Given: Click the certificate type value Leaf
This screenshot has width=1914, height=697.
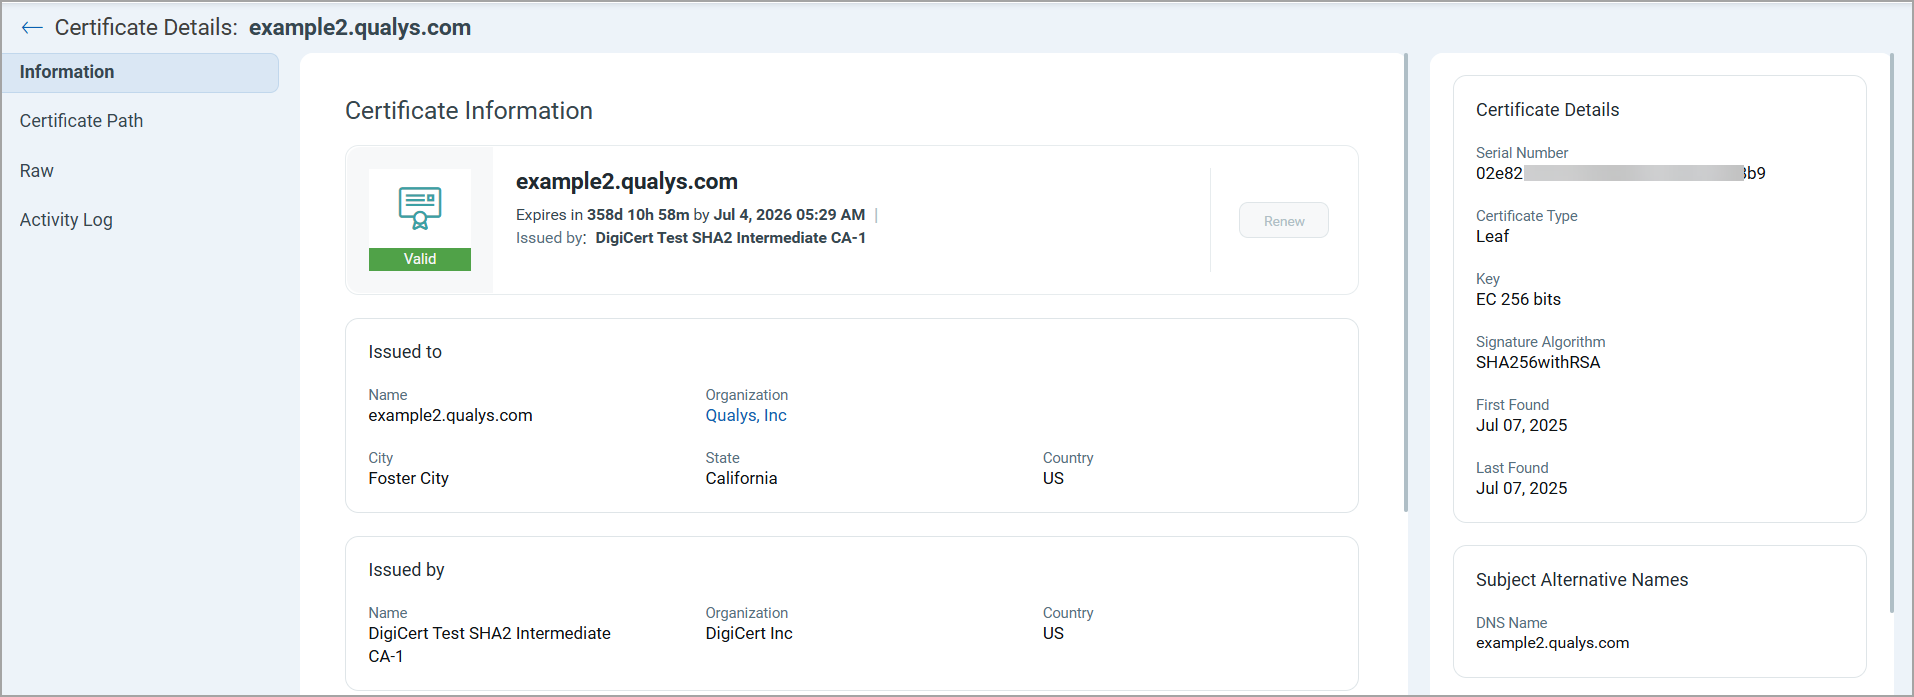Looking at the screenshot, I should point(1492,237).
